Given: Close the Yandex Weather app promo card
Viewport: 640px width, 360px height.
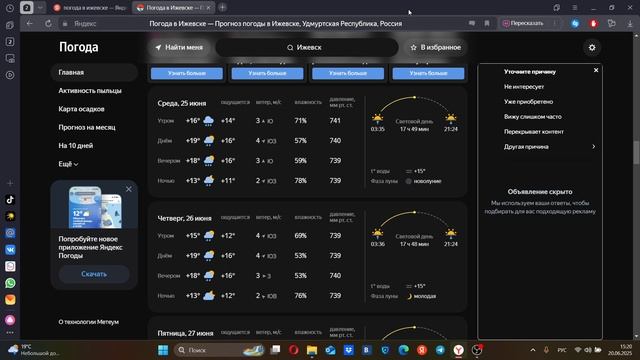Looking at the screenshot, I should (x=129, y=189).
